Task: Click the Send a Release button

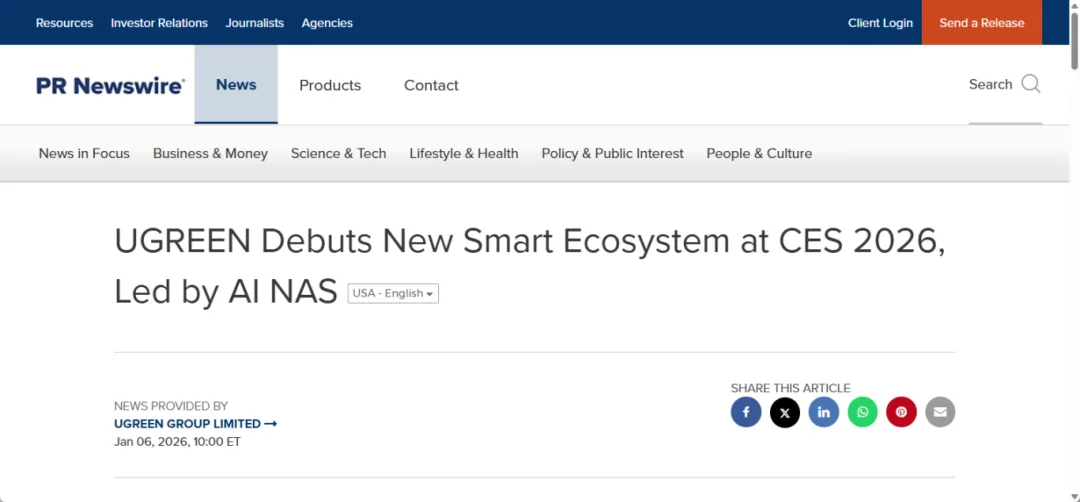Action: (981, 23)
